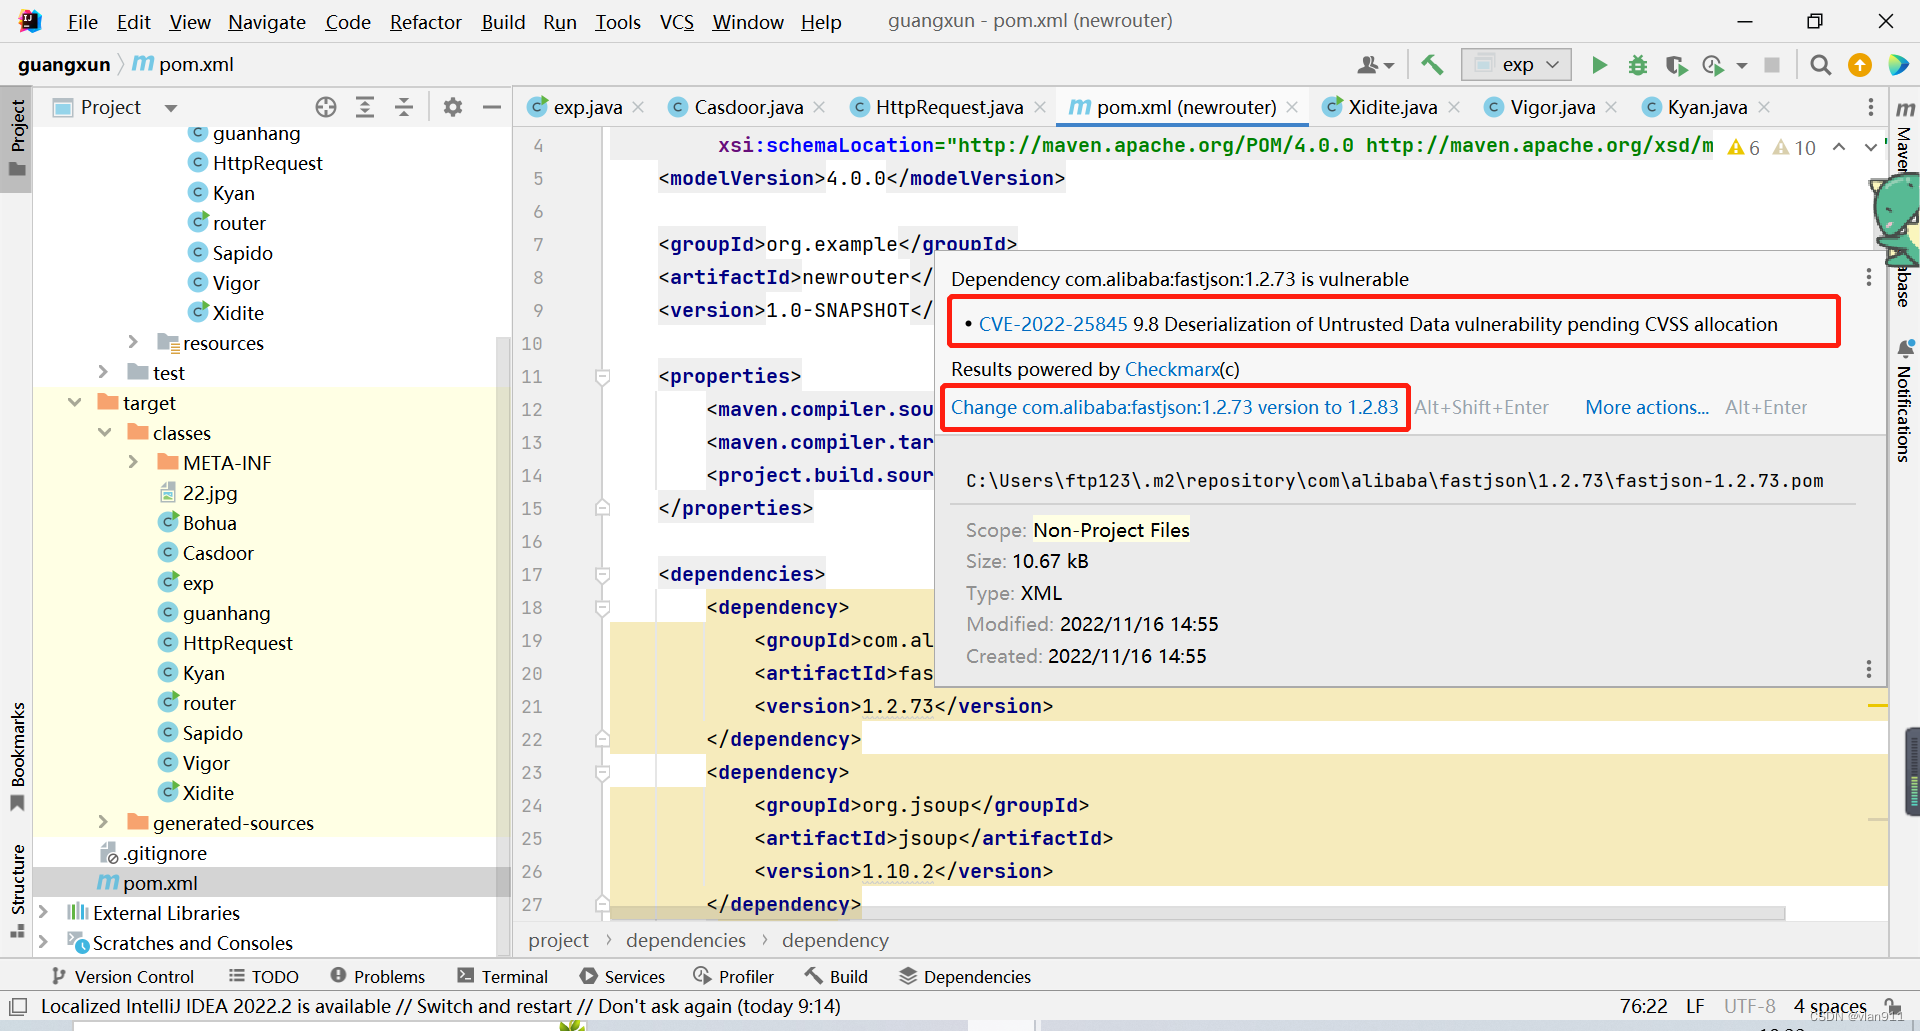Close the pom.xml (newrouter) tab
This screenshot has height=1031, width=1920.
point(1292,107)
